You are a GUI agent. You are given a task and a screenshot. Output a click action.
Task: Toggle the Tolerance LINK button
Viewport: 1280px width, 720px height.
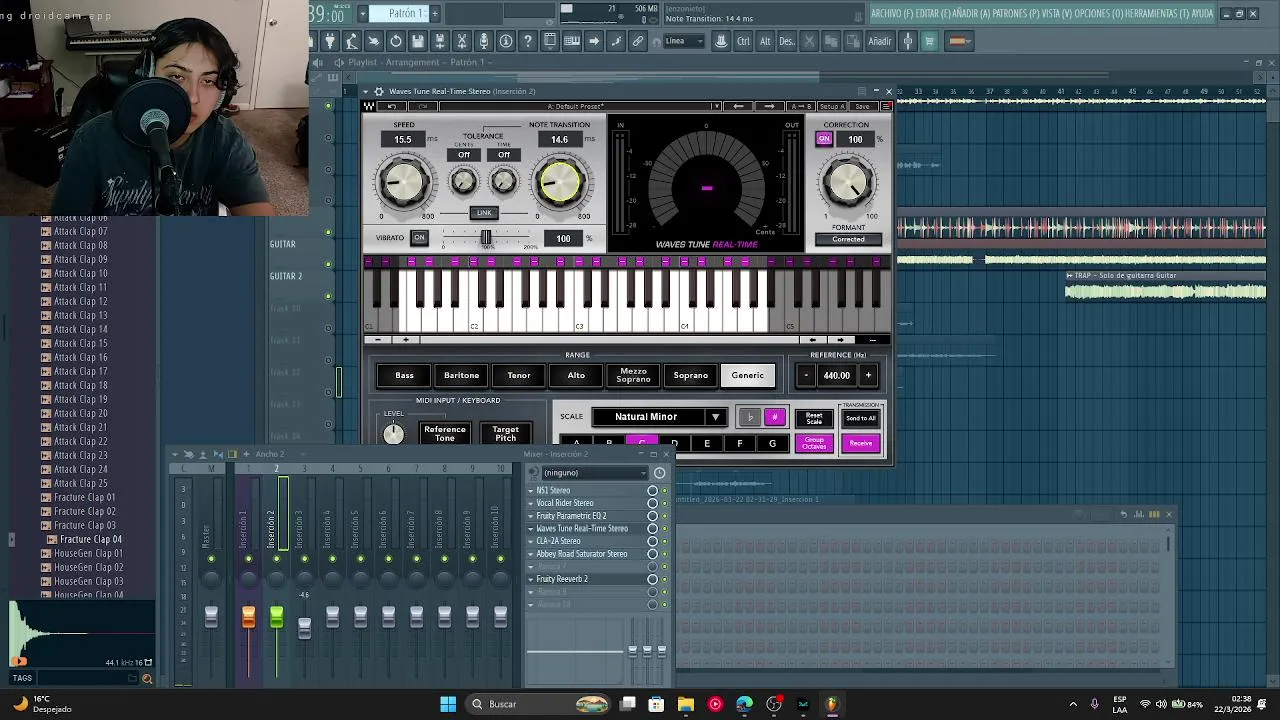pos(484,213)
